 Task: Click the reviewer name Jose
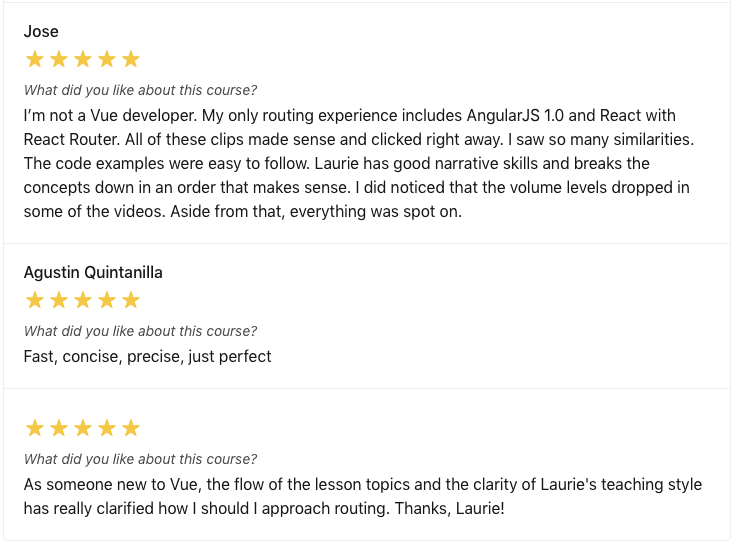click(41, 31)
